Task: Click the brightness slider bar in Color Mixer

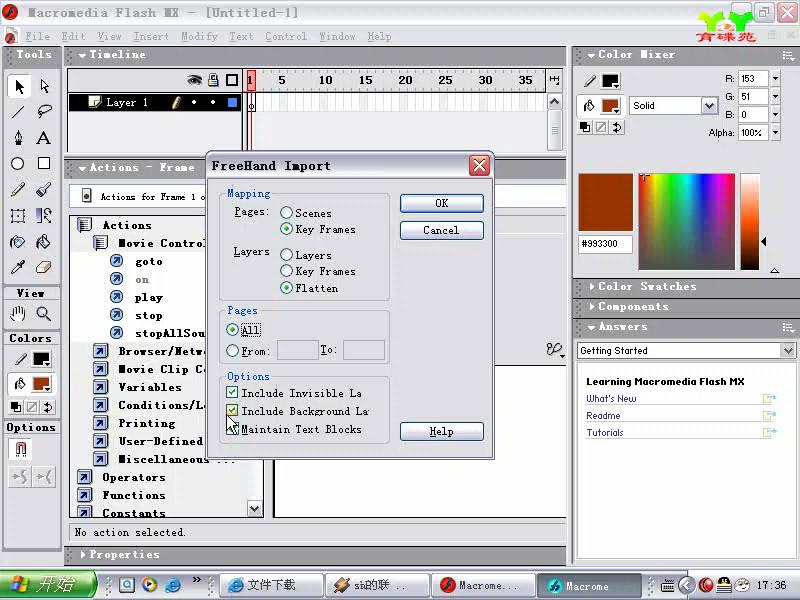Action: coord(749,221)
